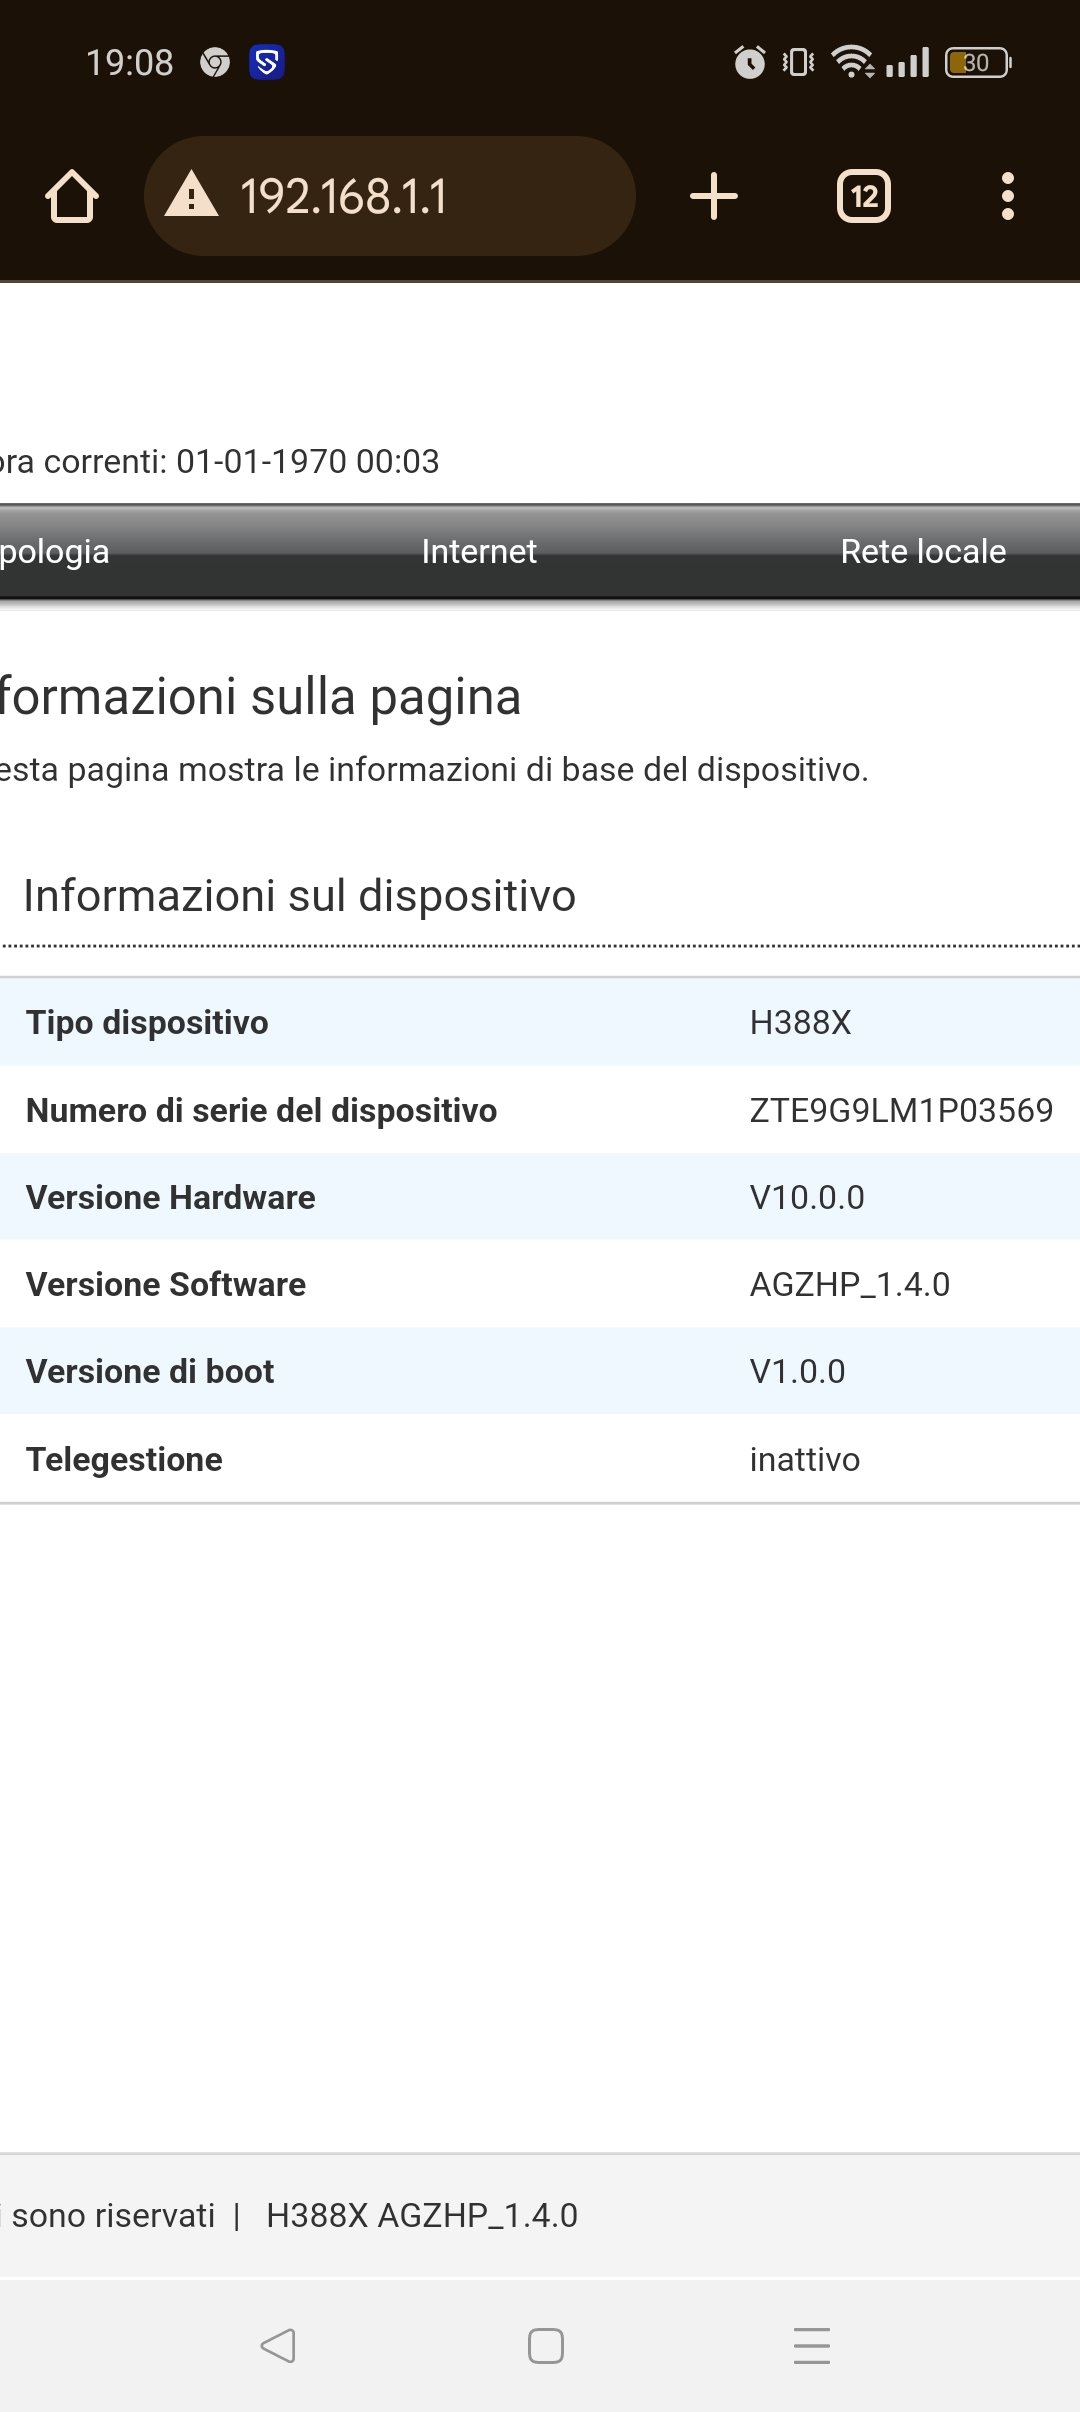Select the Rete locale menu tab
The image size is (1080, 2412).
click(x=923, y=551)
